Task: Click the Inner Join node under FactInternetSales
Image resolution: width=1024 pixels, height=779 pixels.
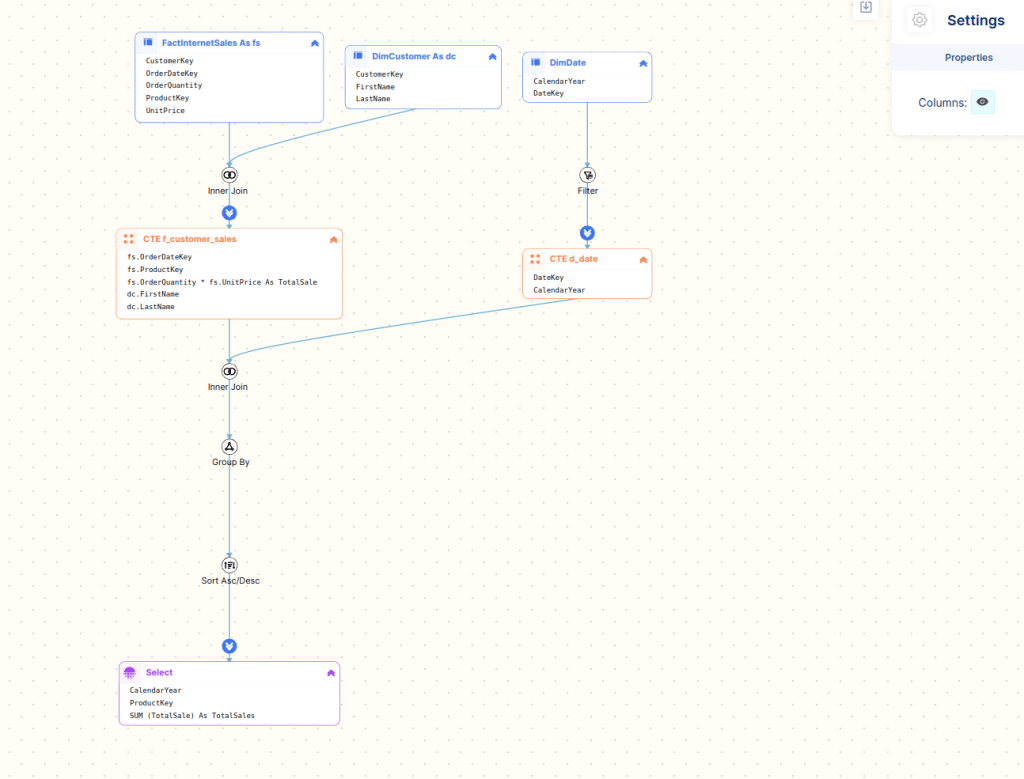Action: [x=229, y=175]
